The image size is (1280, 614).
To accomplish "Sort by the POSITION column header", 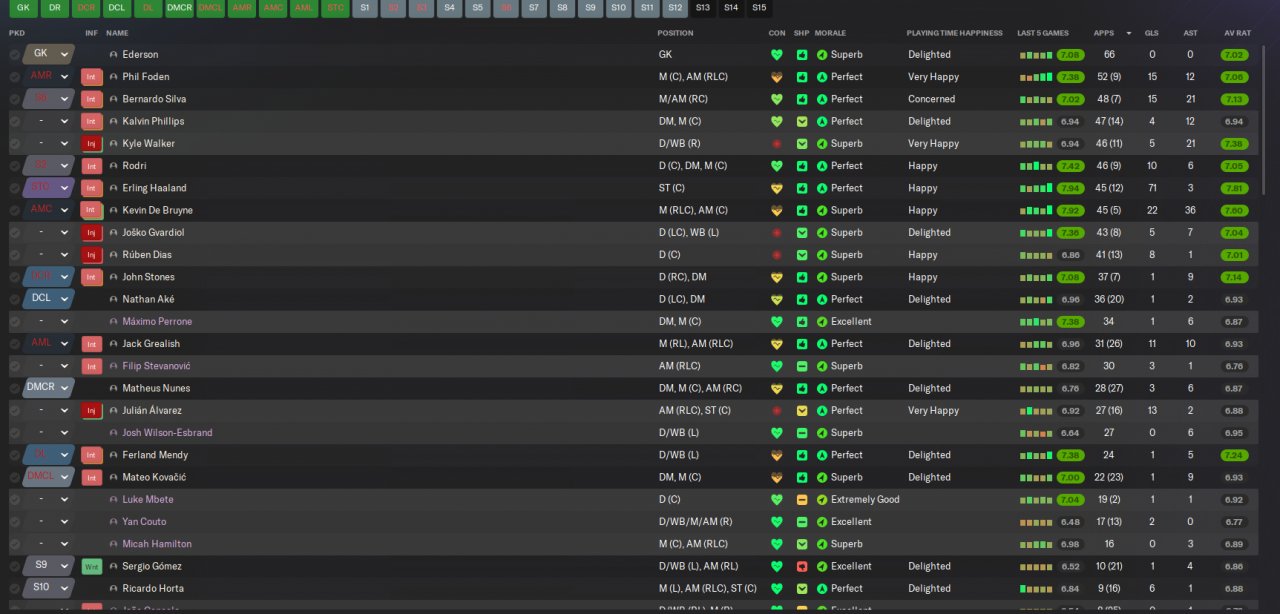I will pos(675,33).
